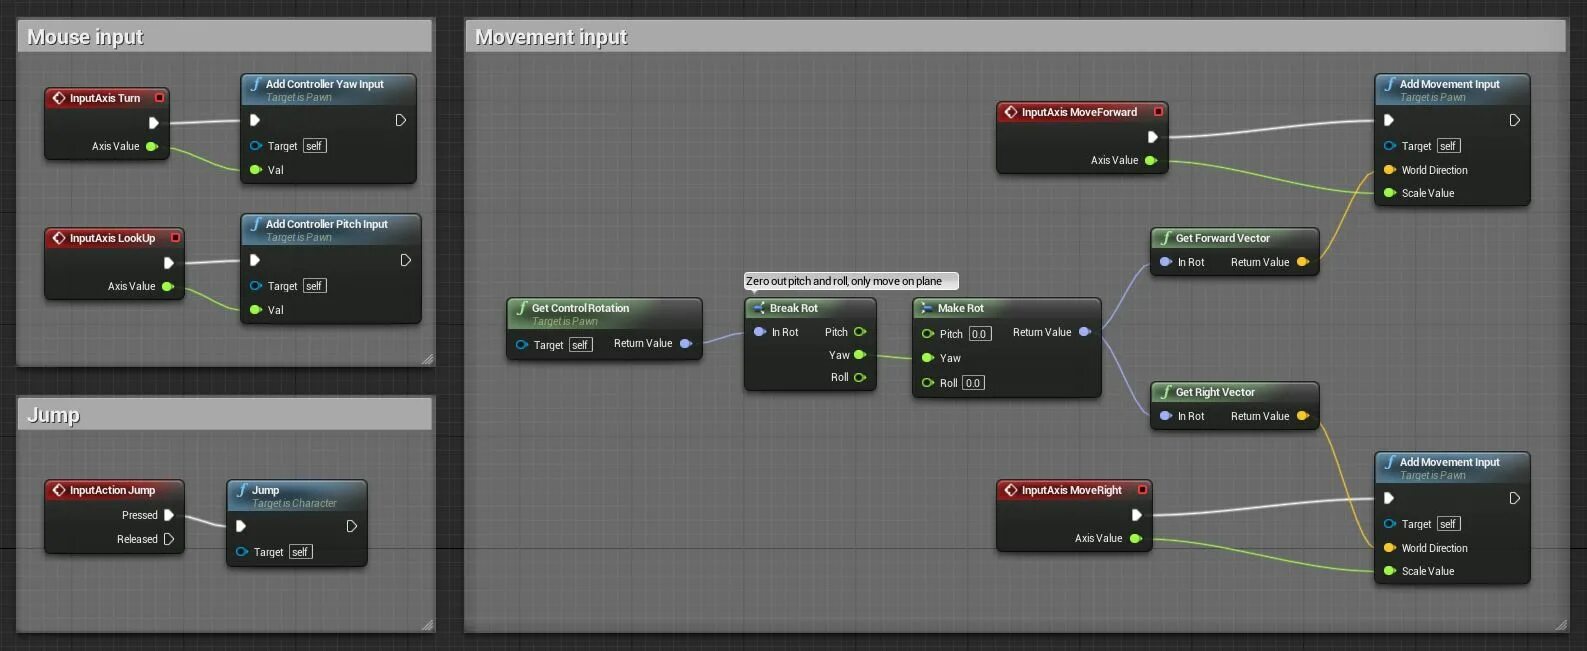
Task: Click the delegate pin on InputAxis LookUp
Action: (x=175, y=238)
